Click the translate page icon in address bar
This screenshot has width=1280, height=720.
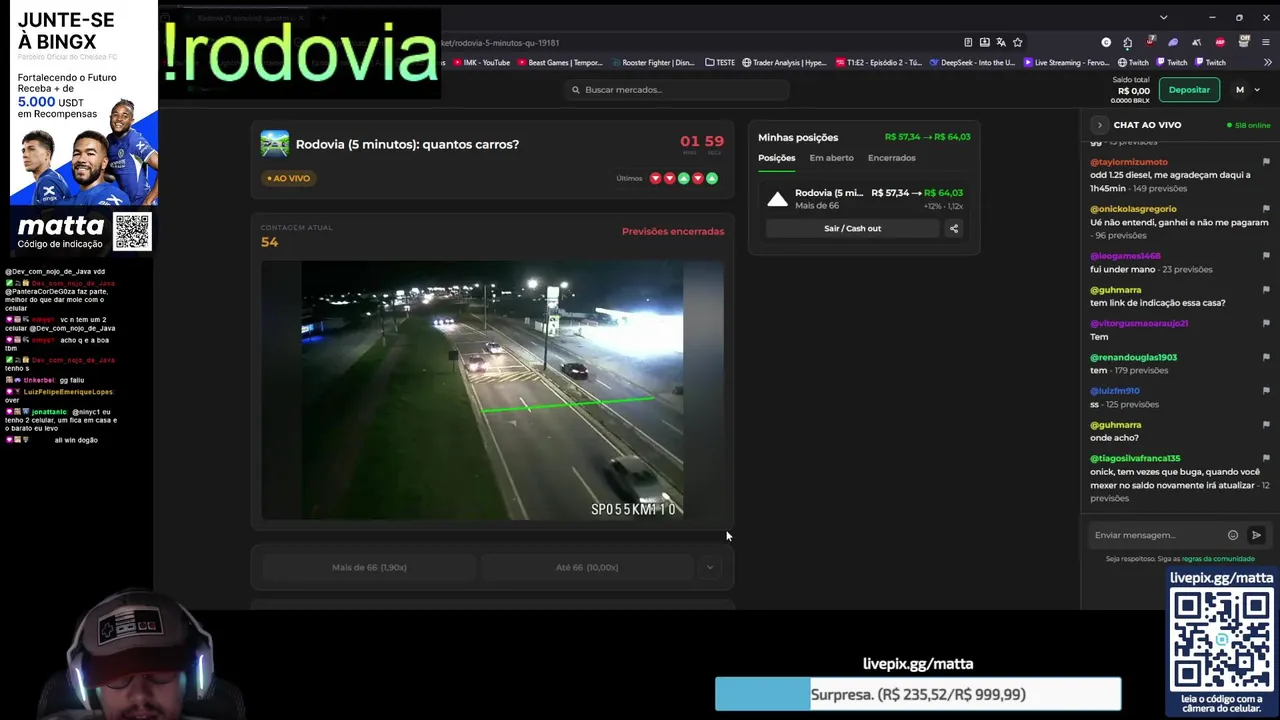[x=1001, y=43]
